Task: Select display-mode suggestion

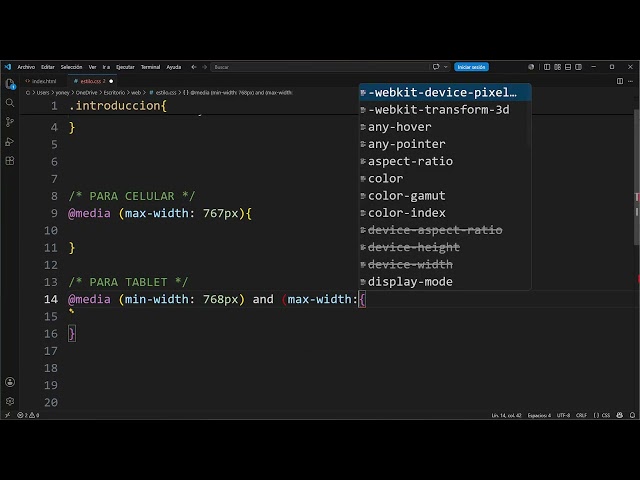Action: click(x=445, y=282)
